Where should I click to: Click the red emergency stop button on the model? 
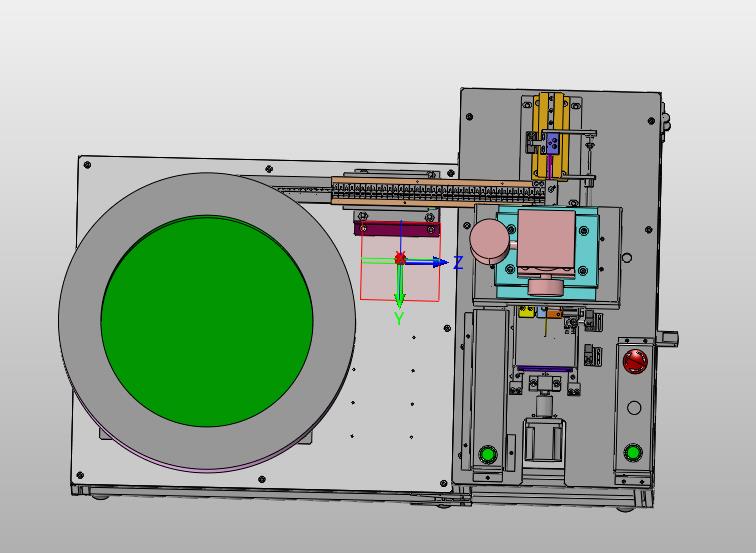click(635, 361)
